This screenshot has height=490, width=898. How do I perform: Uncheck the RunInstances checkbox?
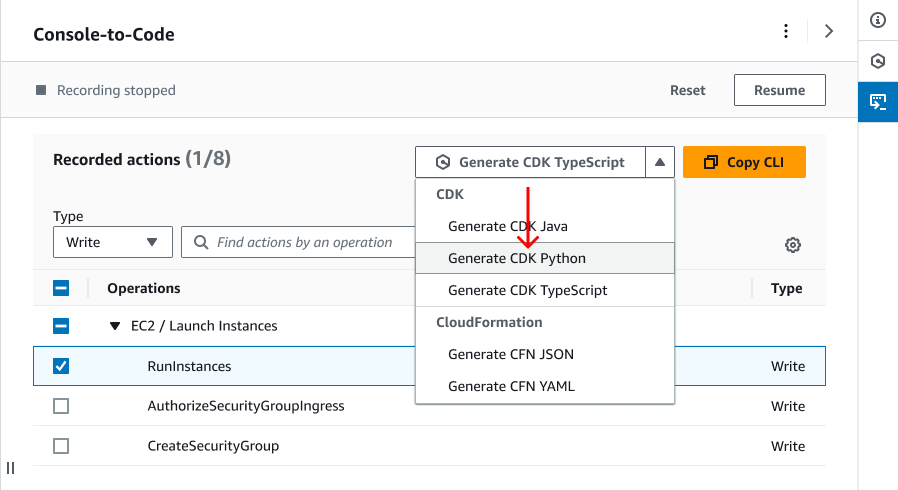(x=61, y=366)
